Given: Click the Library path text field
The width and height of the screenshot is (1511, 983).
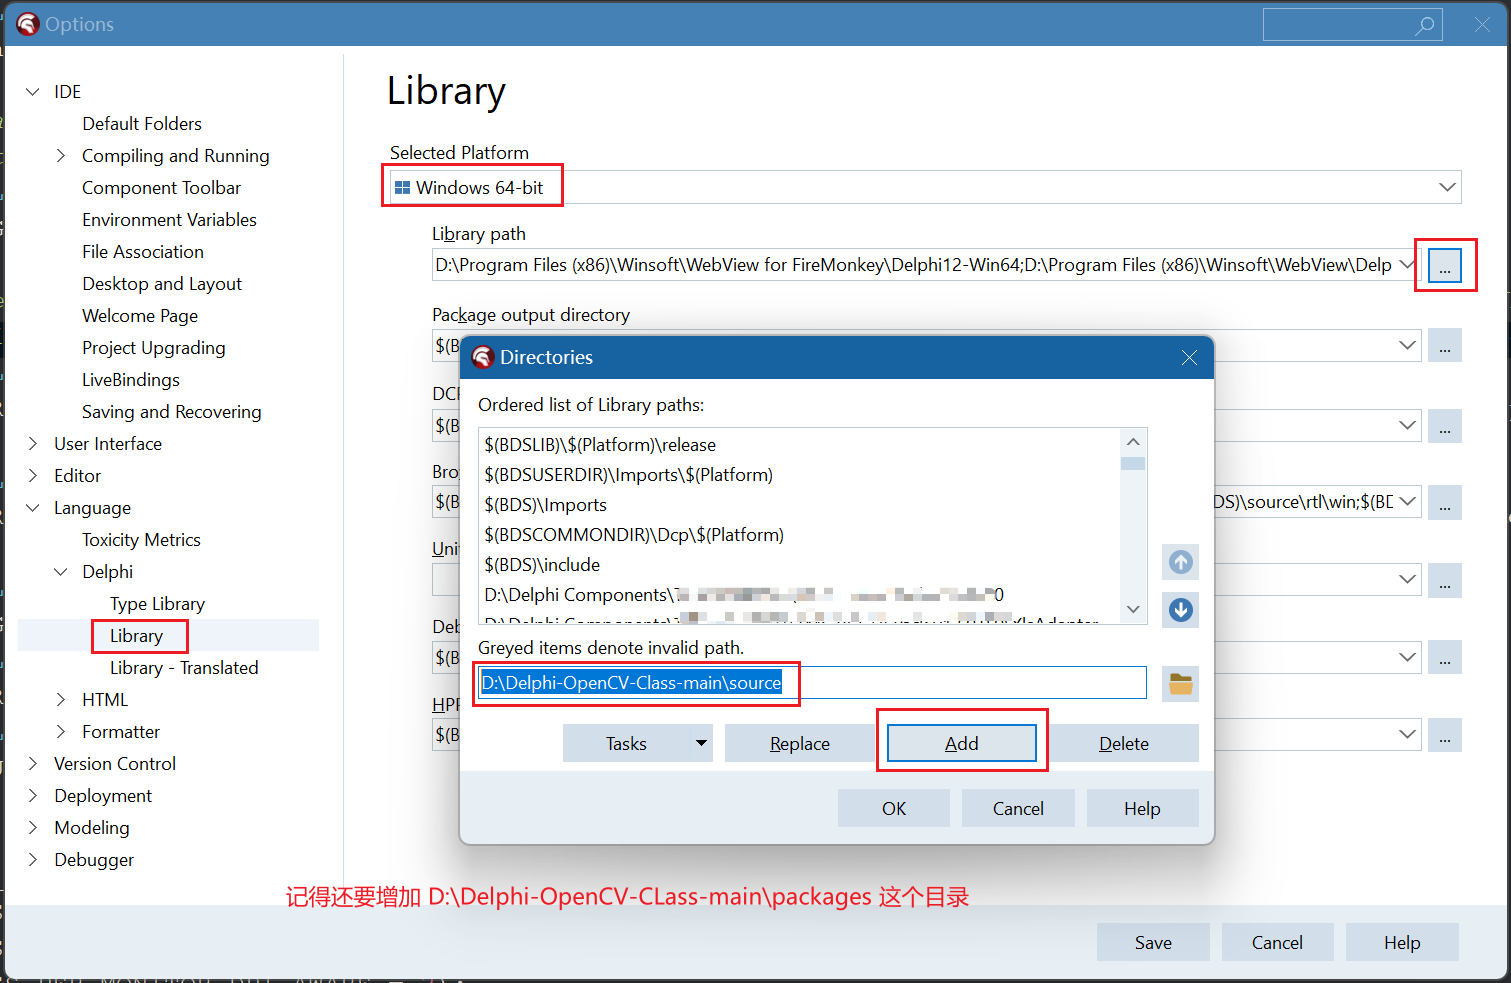Looking at the screenshot, I should (914, 265).
